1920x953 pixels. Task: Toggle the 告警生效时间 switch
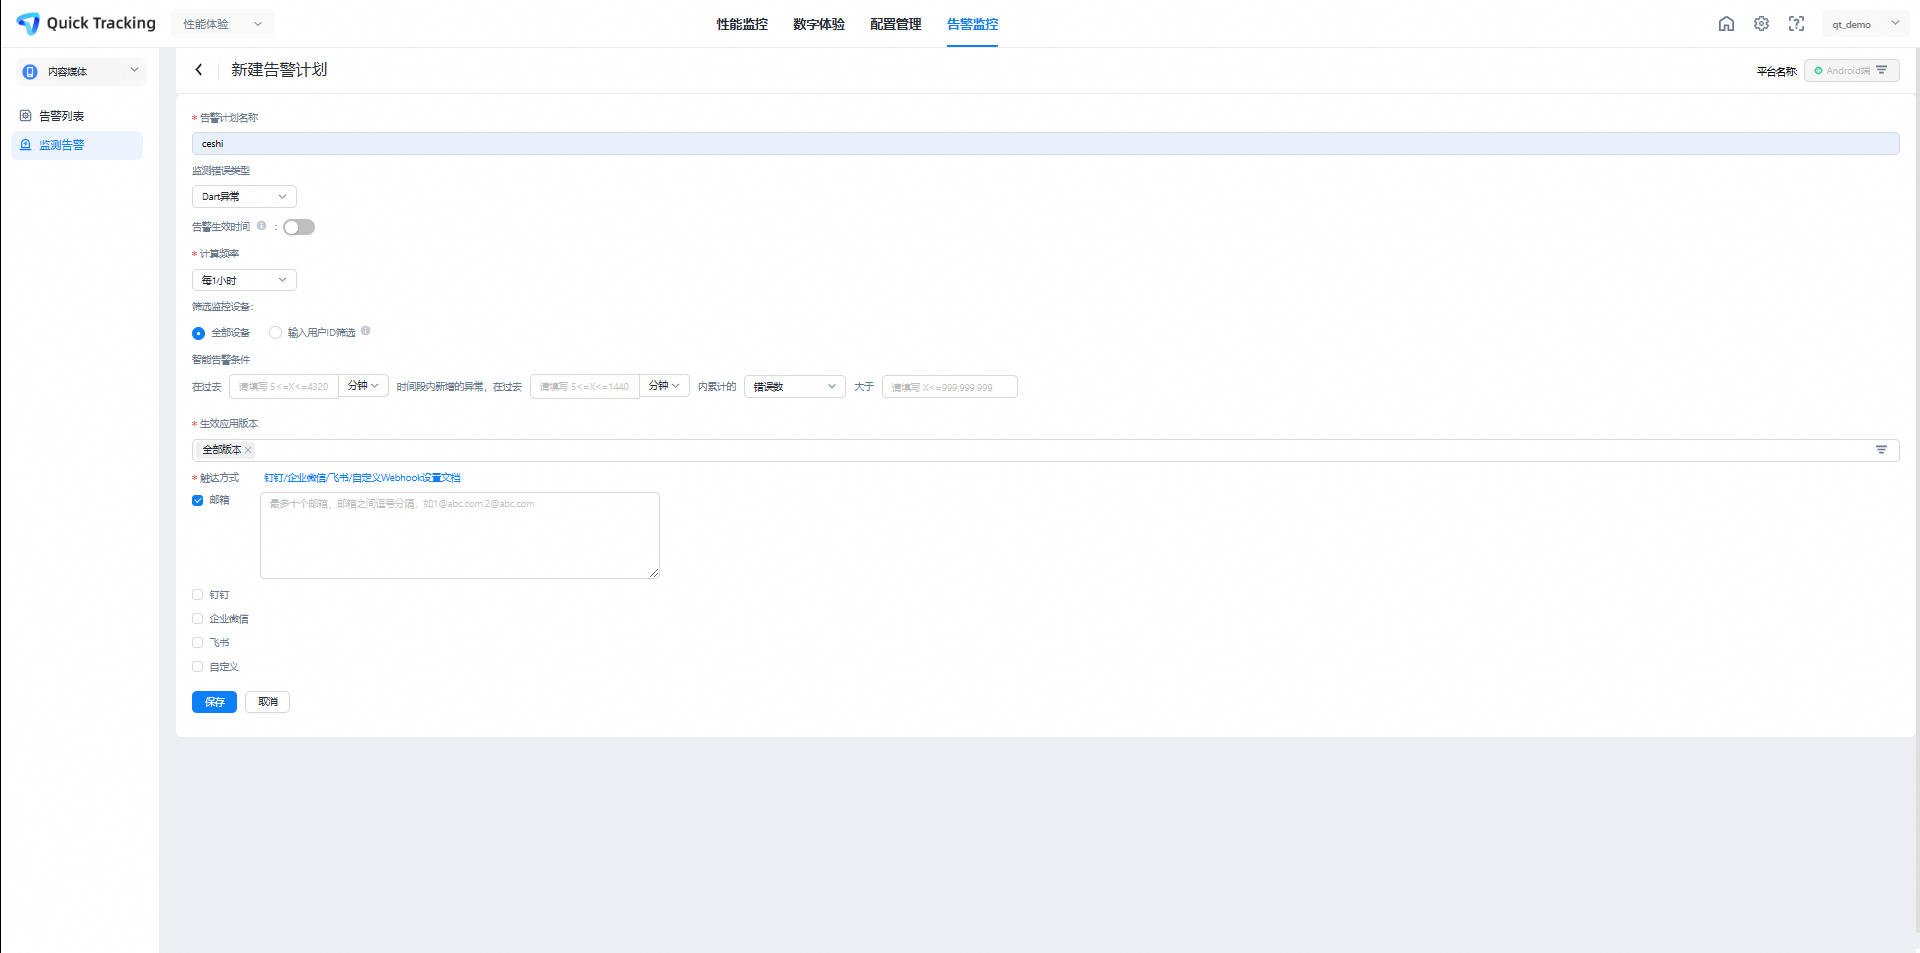pos(299,227)
